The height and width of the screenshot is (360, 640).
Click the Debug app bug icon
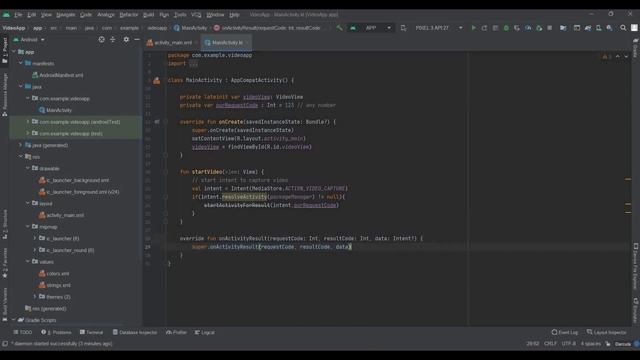coord(506,28)
